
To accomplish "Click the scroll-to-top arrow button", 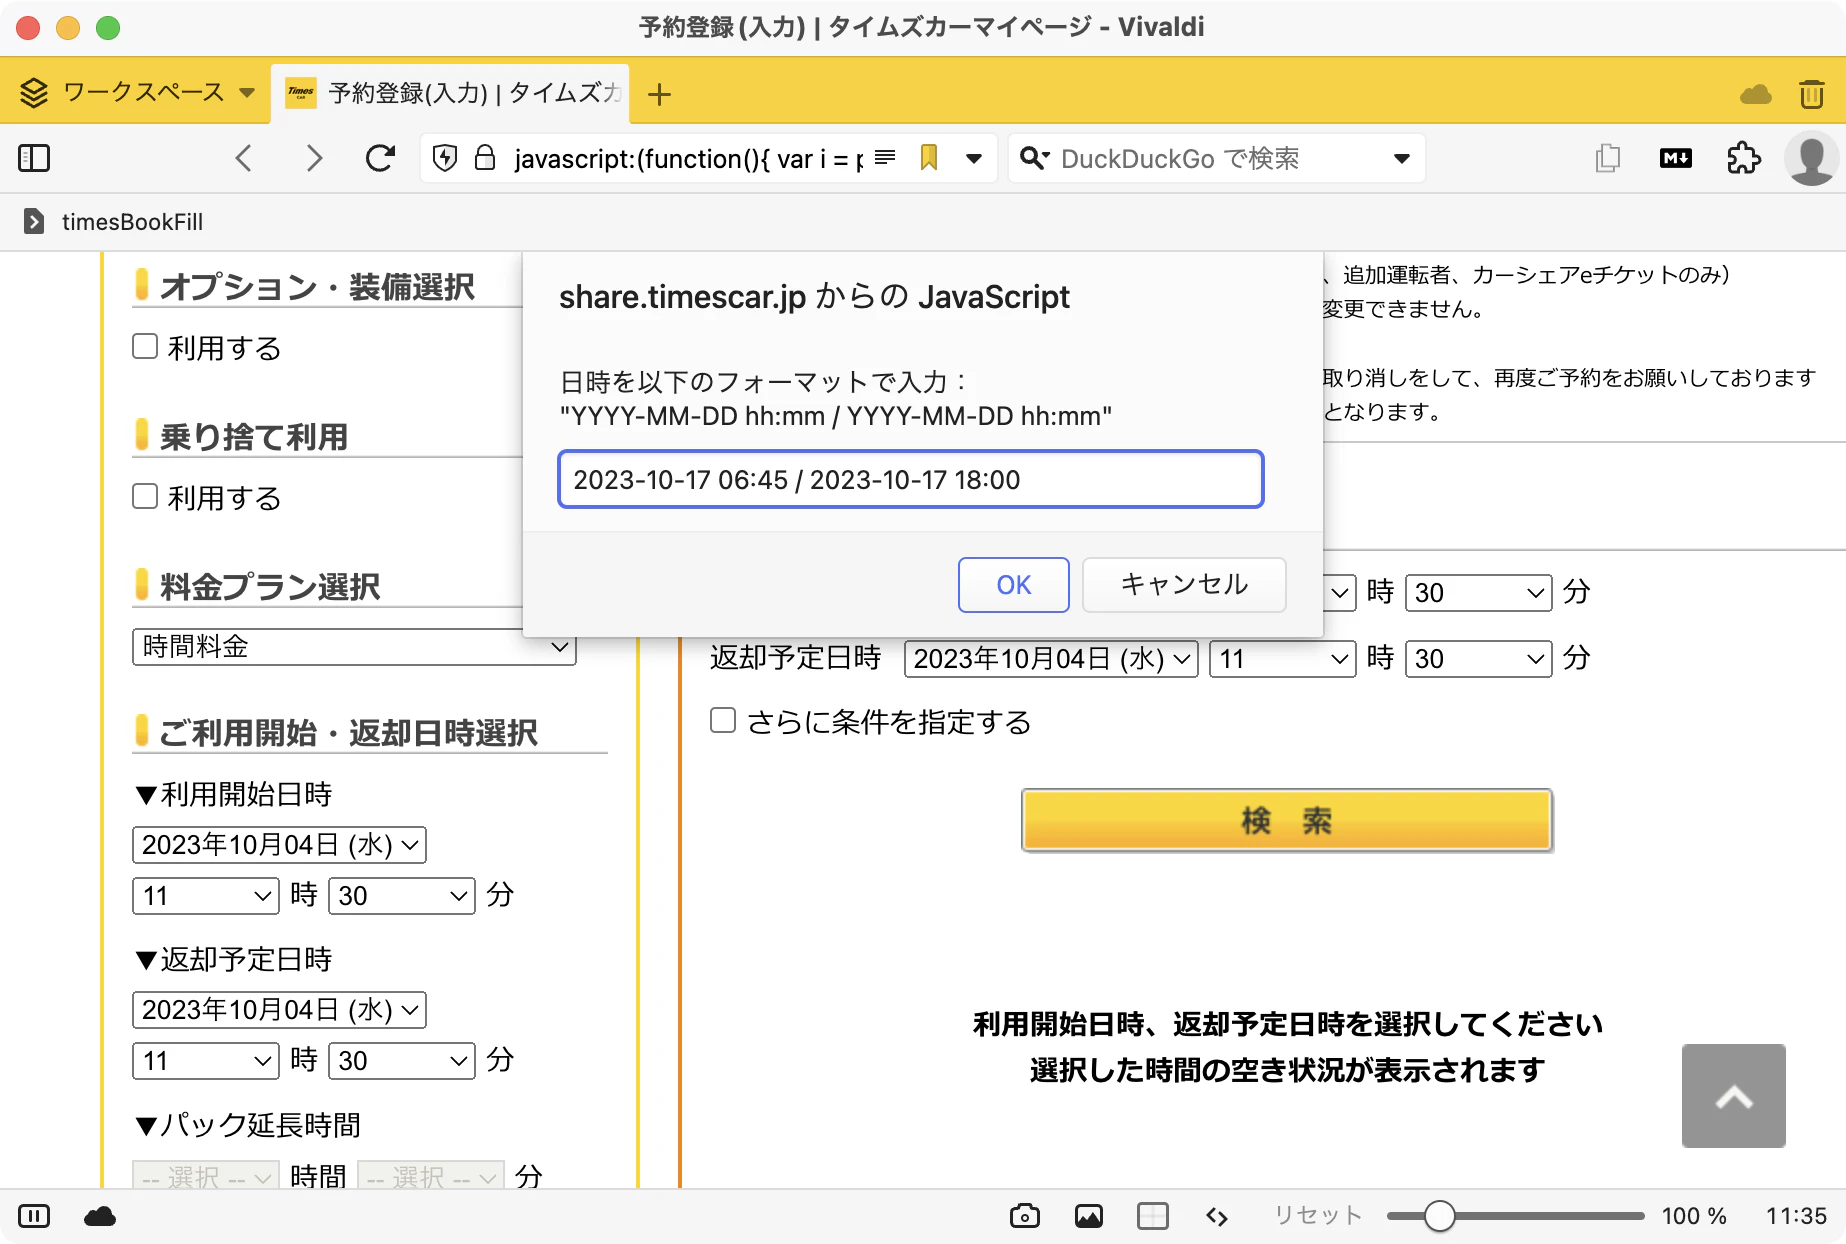I will 1733,1096.
